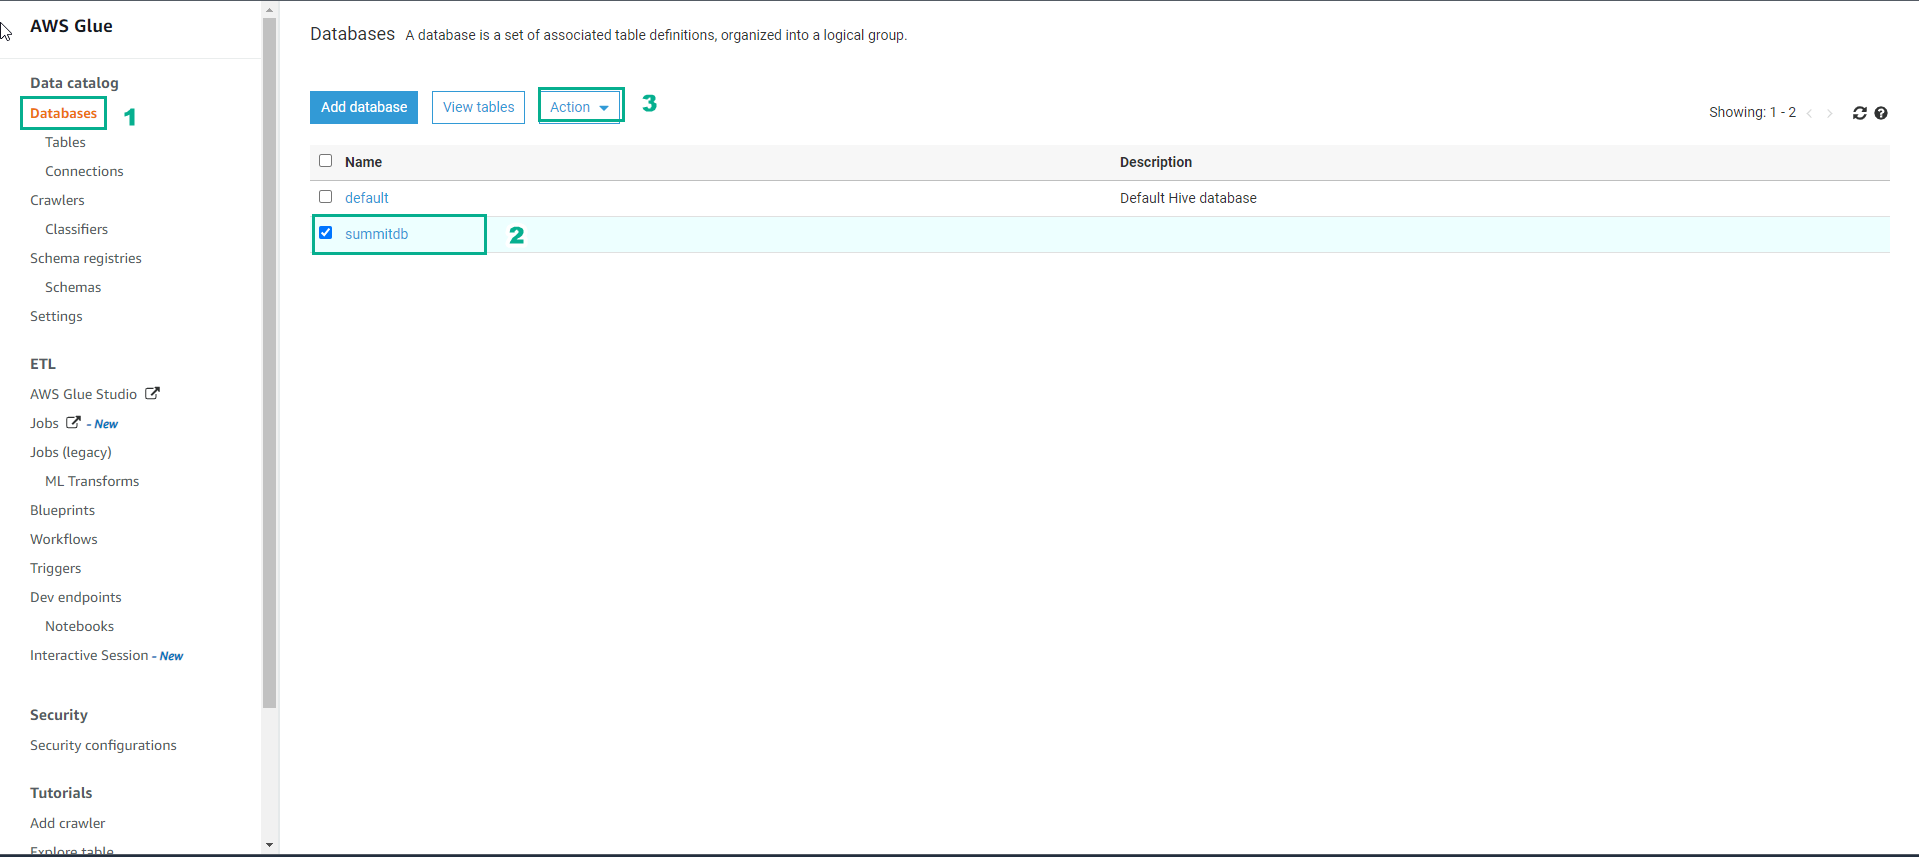This screenshot has height=857, width=1919.
Task: Open Dev endpoints in the sidebar
Action: [76, 597]
